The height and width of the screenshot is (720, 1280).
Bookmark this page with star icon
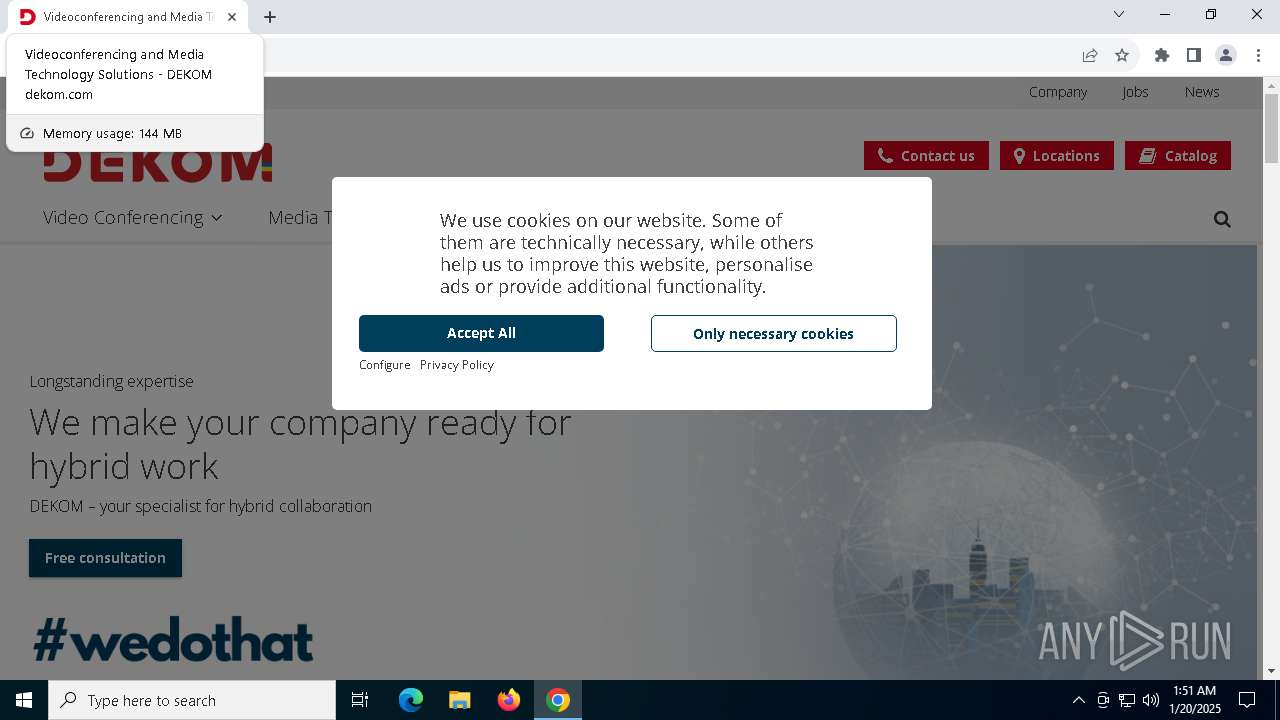pyautogui.click(x=1122, y=55)
